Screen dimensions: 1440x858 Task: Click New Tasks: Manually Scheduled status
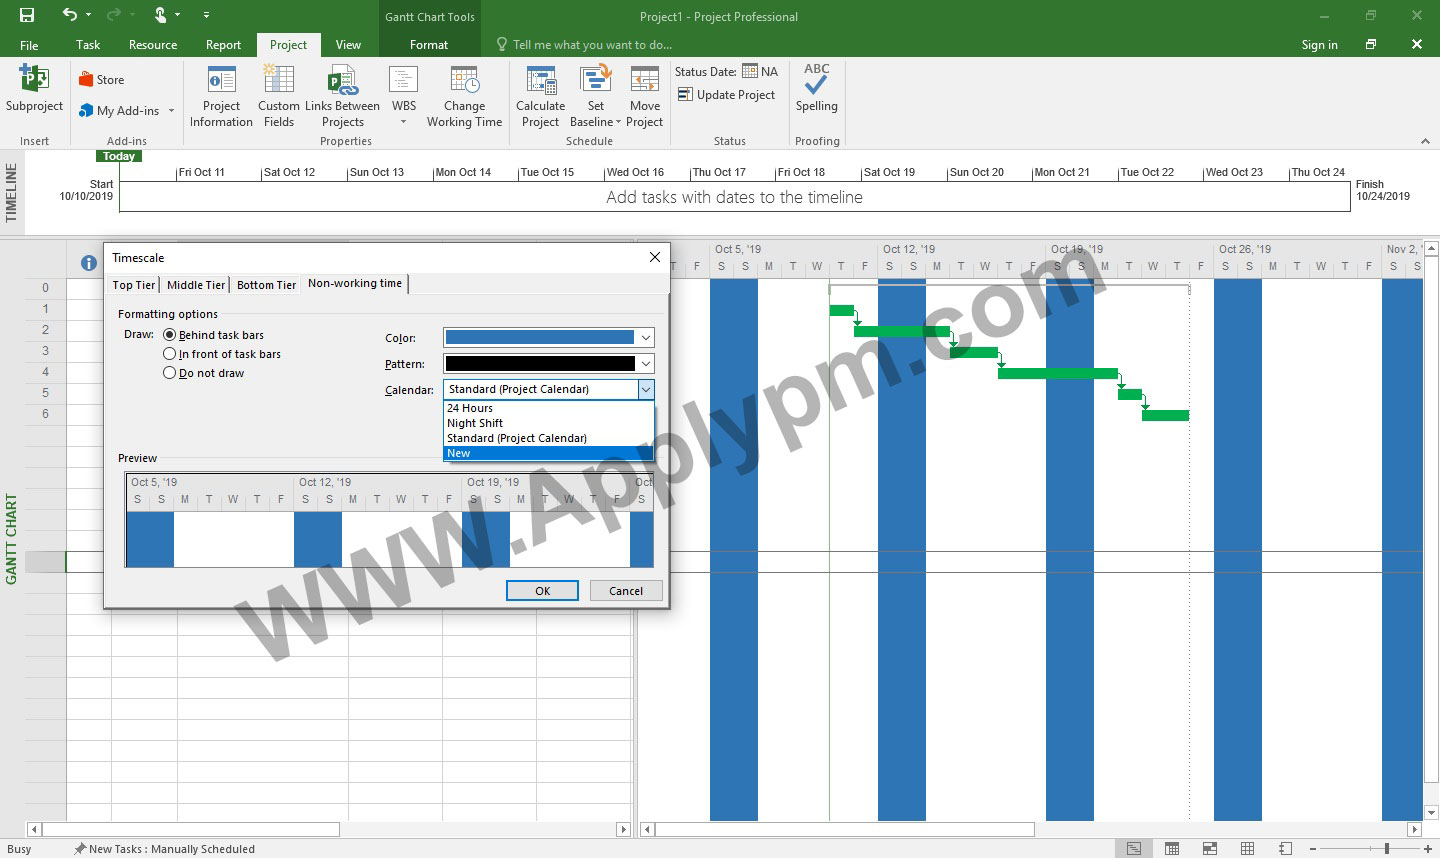tap(164, 849)
